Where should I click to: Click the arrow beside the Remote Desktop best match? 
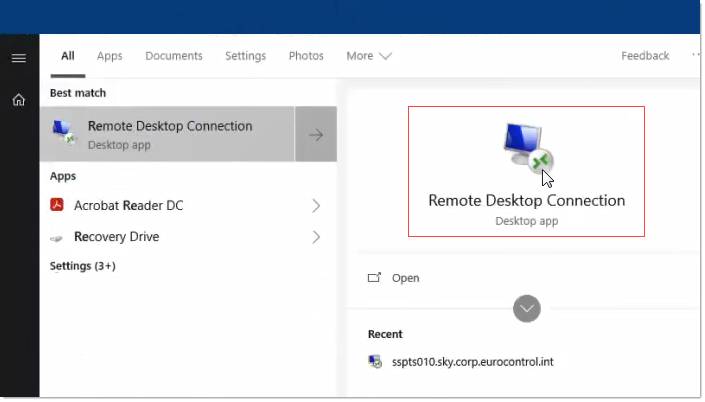coord(316,135)
